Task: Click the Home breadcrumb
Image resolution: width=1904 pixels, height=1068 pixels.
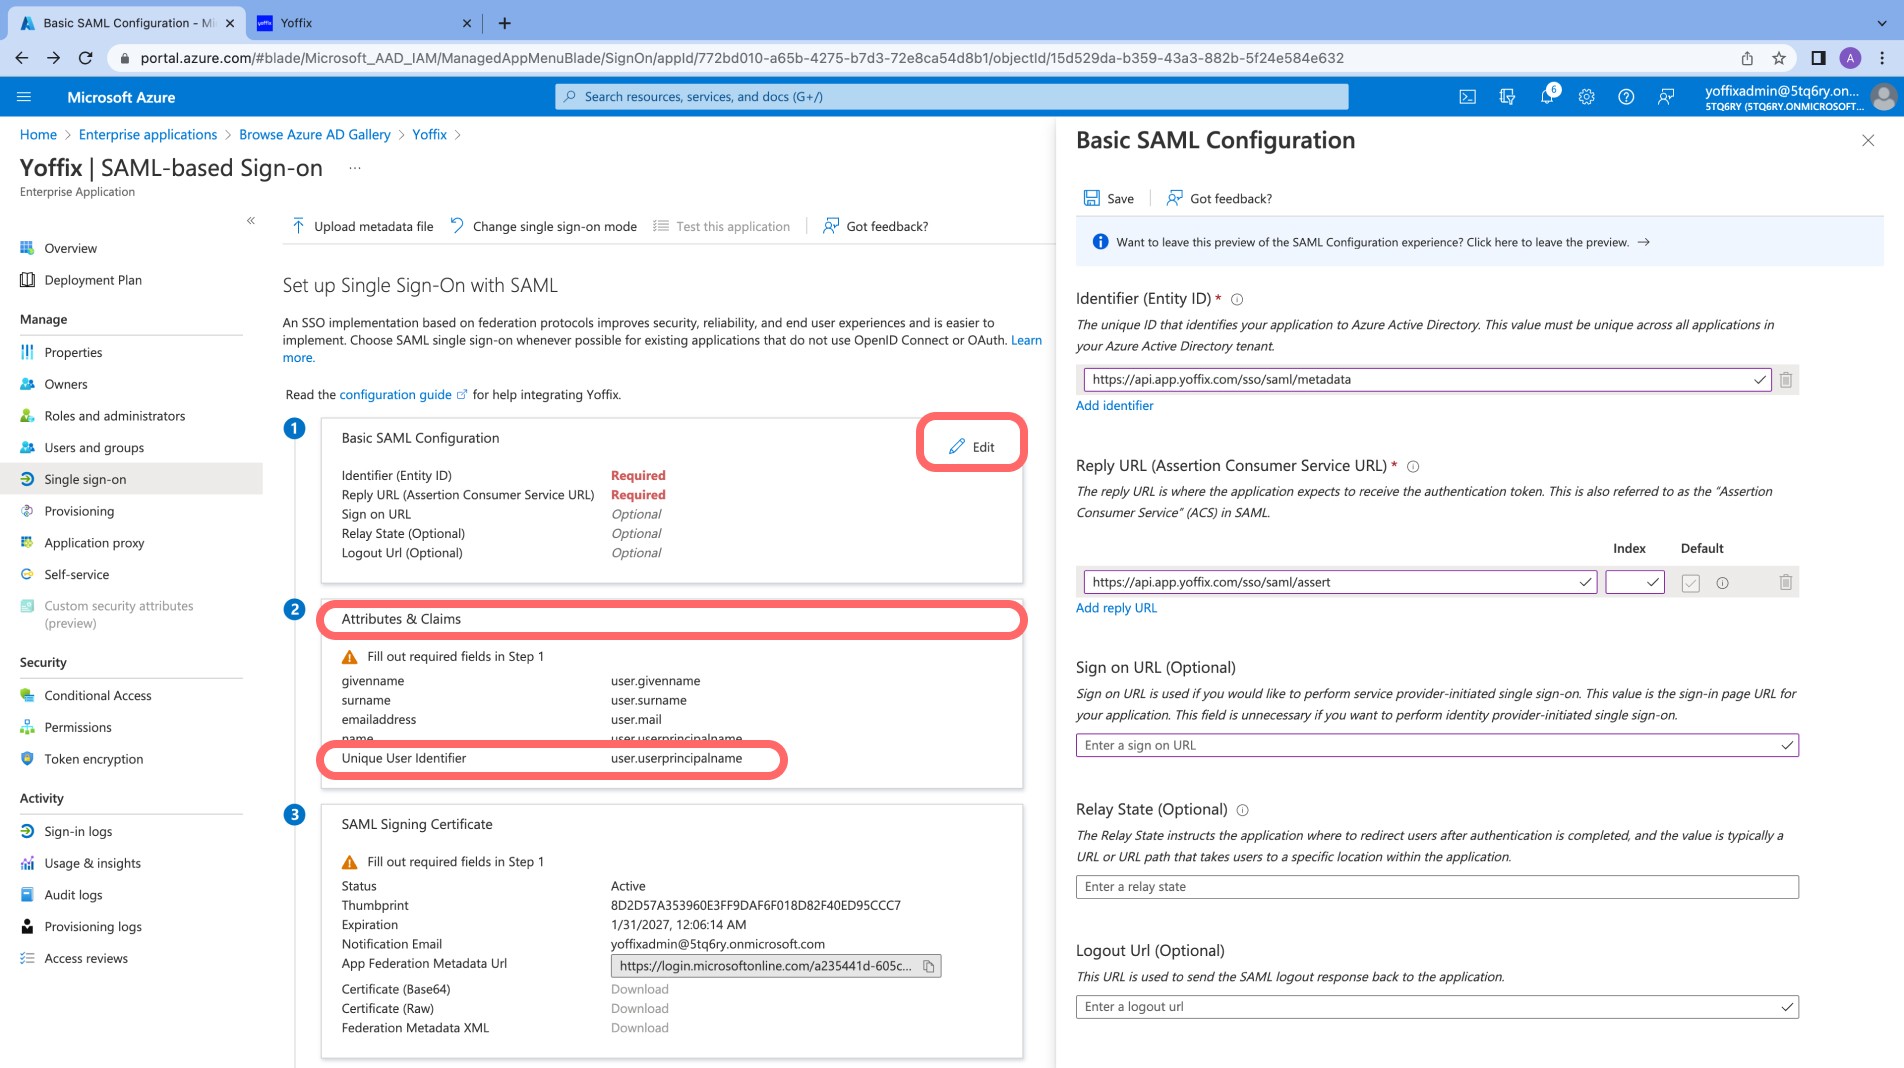Action: pos(38,135)
